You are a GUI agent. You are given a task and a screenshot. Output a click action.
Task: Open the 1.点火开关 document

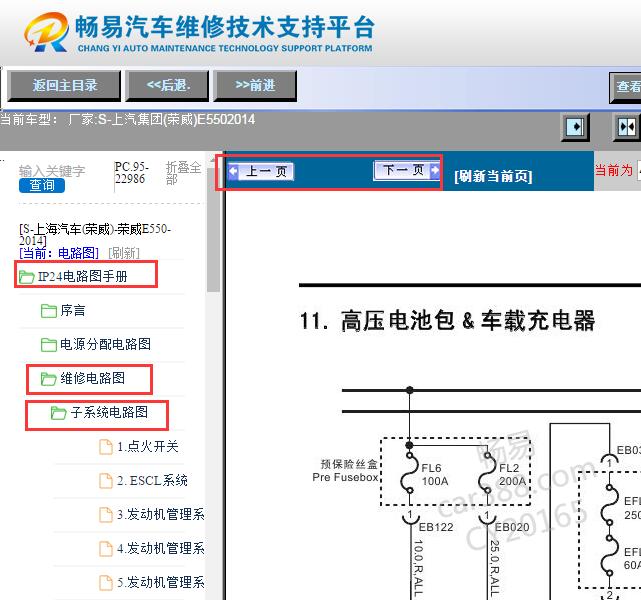tap(148, 446)
